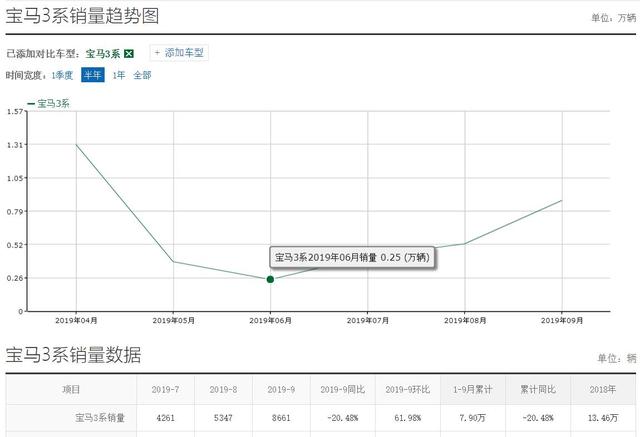Viewport: 640px width, 437px height.
Task: Click the 1.31 y-axis value
Action: pos(15,145)
